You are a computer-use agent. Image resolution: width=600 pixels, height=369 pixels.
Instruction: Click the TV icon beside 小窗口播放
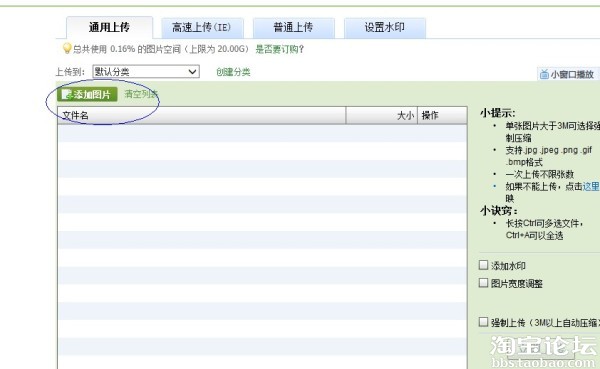pyautogui.click(x=544, y=74)
